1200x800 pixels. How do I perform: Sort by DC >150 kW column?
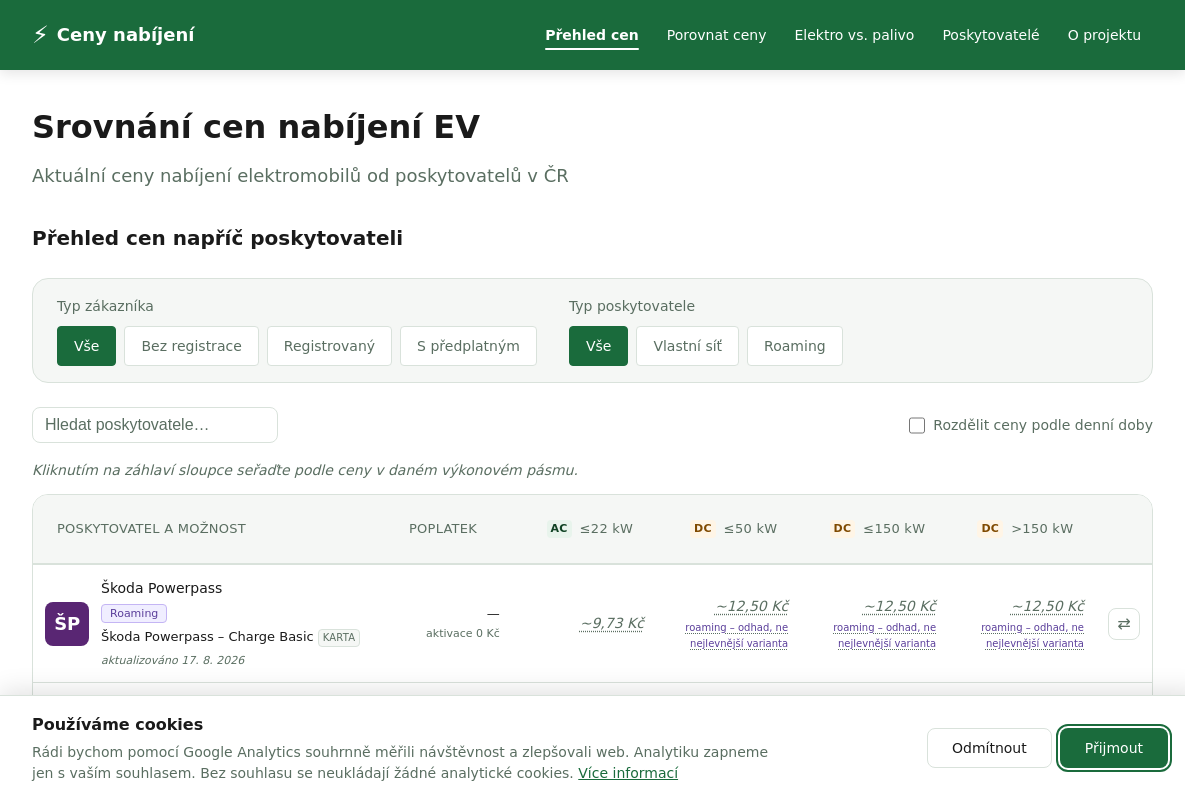(x=1025, y=529)
